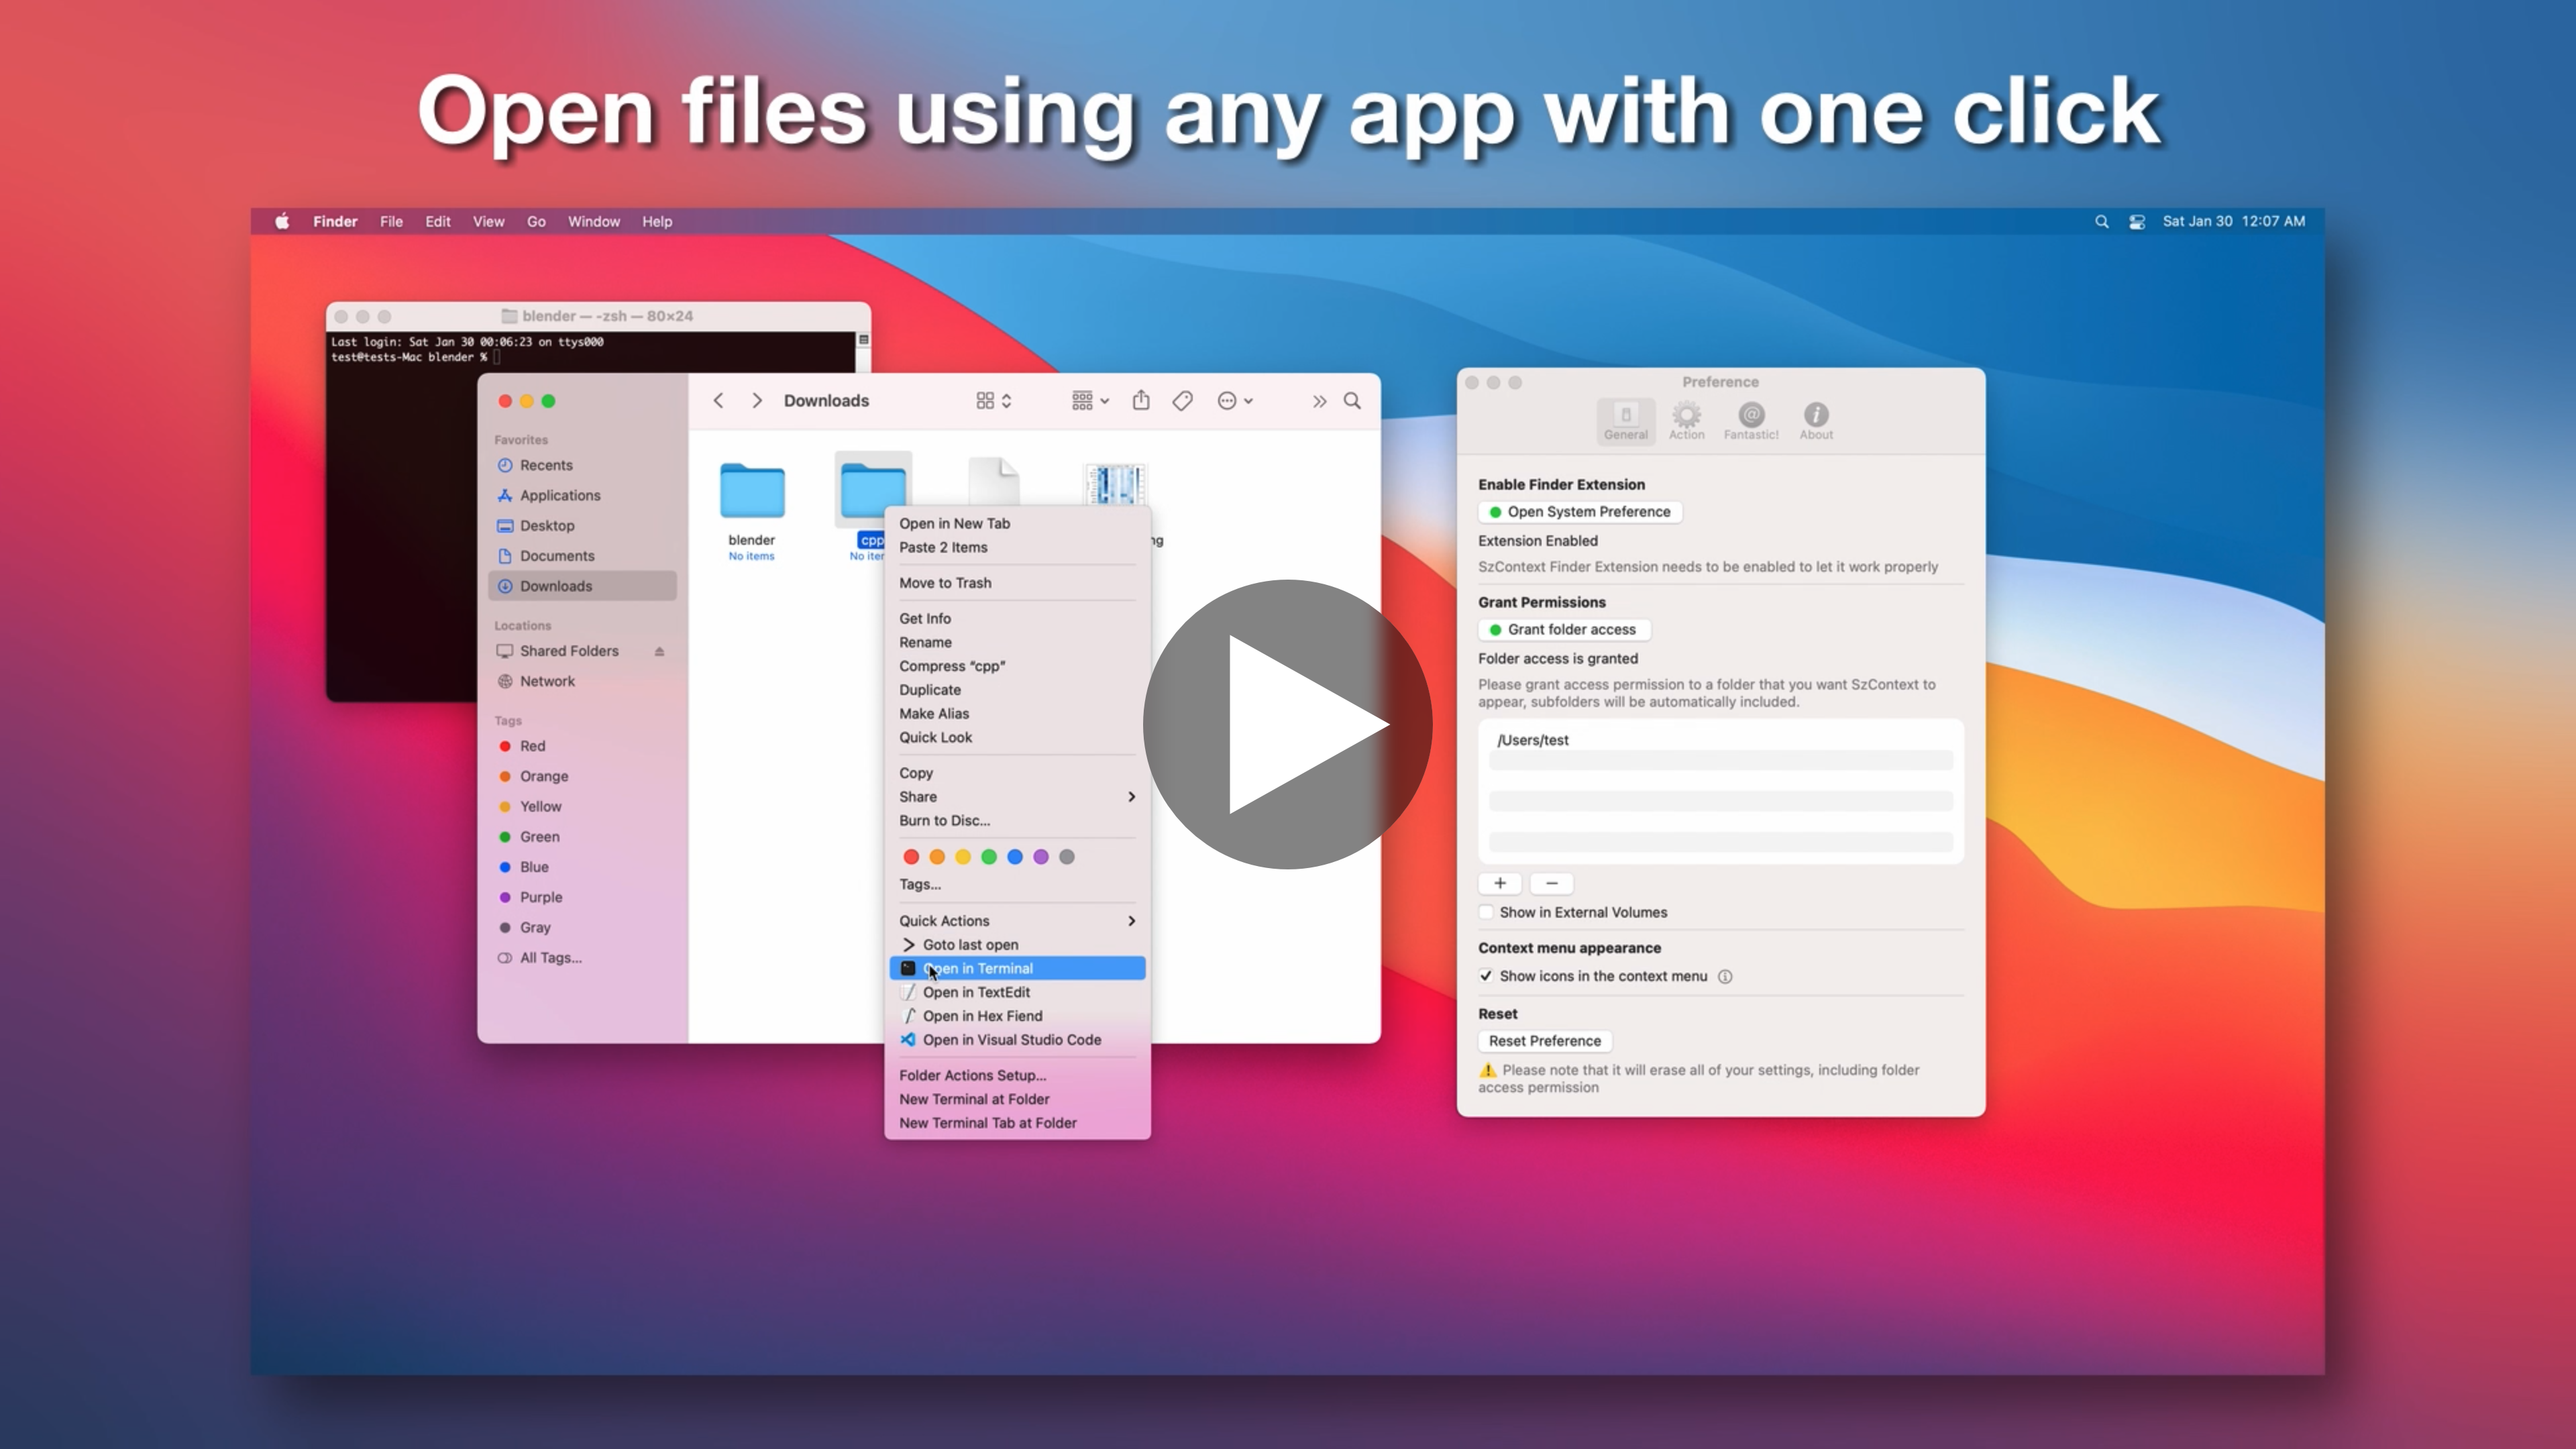Image resolution: width=2576 pixels, height=1449 pixels.
Task: Expand Share submenu in context menu
Action: coord(1017,797)
